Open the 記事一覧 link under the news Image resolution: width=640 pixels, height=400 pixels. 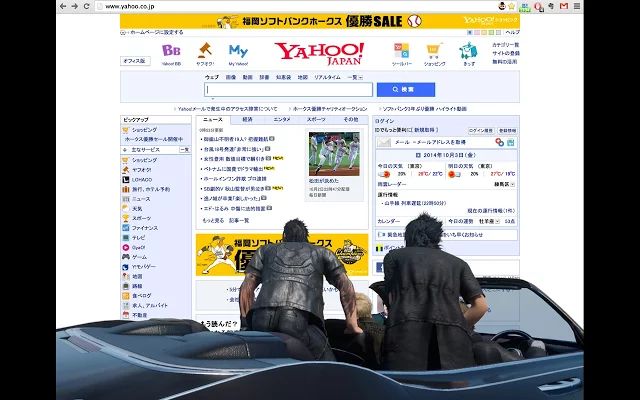pyautogui.click(x=239, y=220)
